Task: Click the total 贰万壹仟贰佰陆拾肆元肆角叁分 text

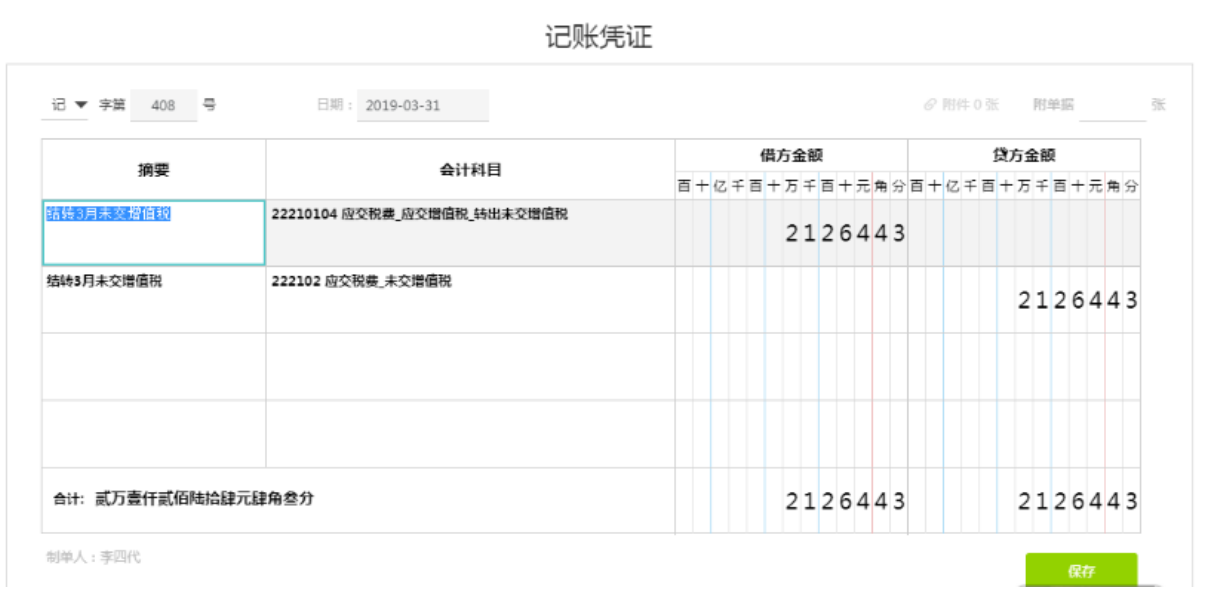Action: [x=204, y=498]
